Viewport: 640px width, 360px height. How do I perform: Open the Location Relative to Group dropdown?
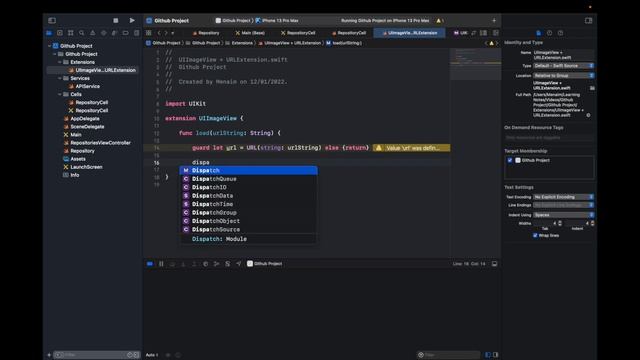[x=563, y=76]
